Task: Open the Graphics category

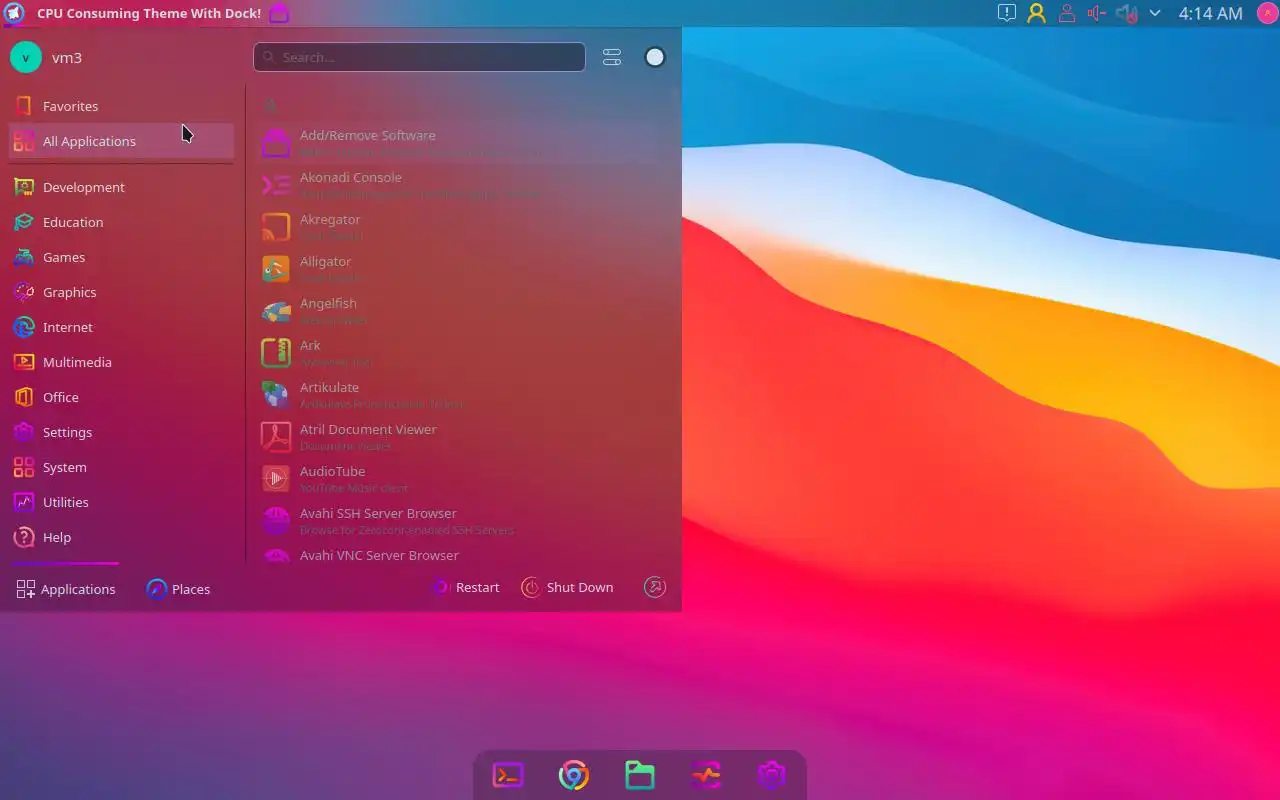Action: pyautogui.click(x=122, y=292)
